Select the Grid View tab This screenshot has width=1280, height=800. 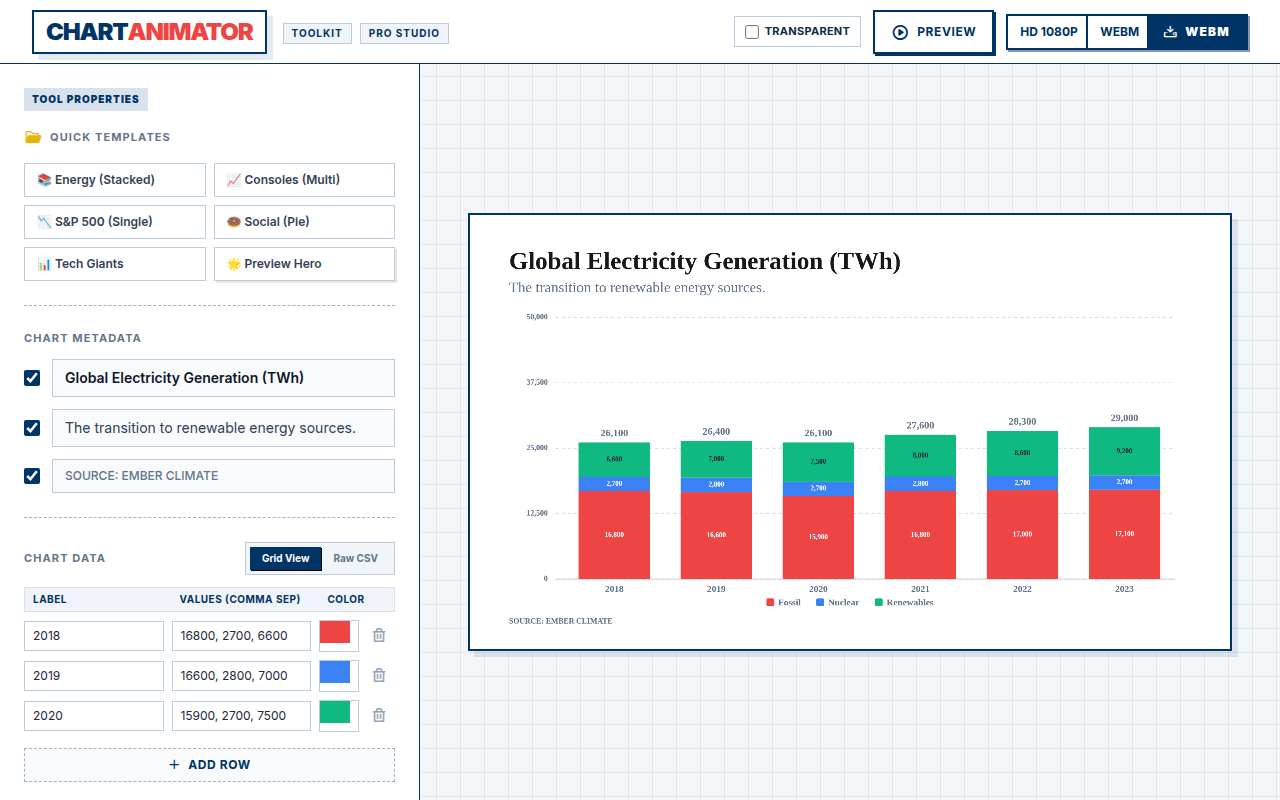click(286, 558)
